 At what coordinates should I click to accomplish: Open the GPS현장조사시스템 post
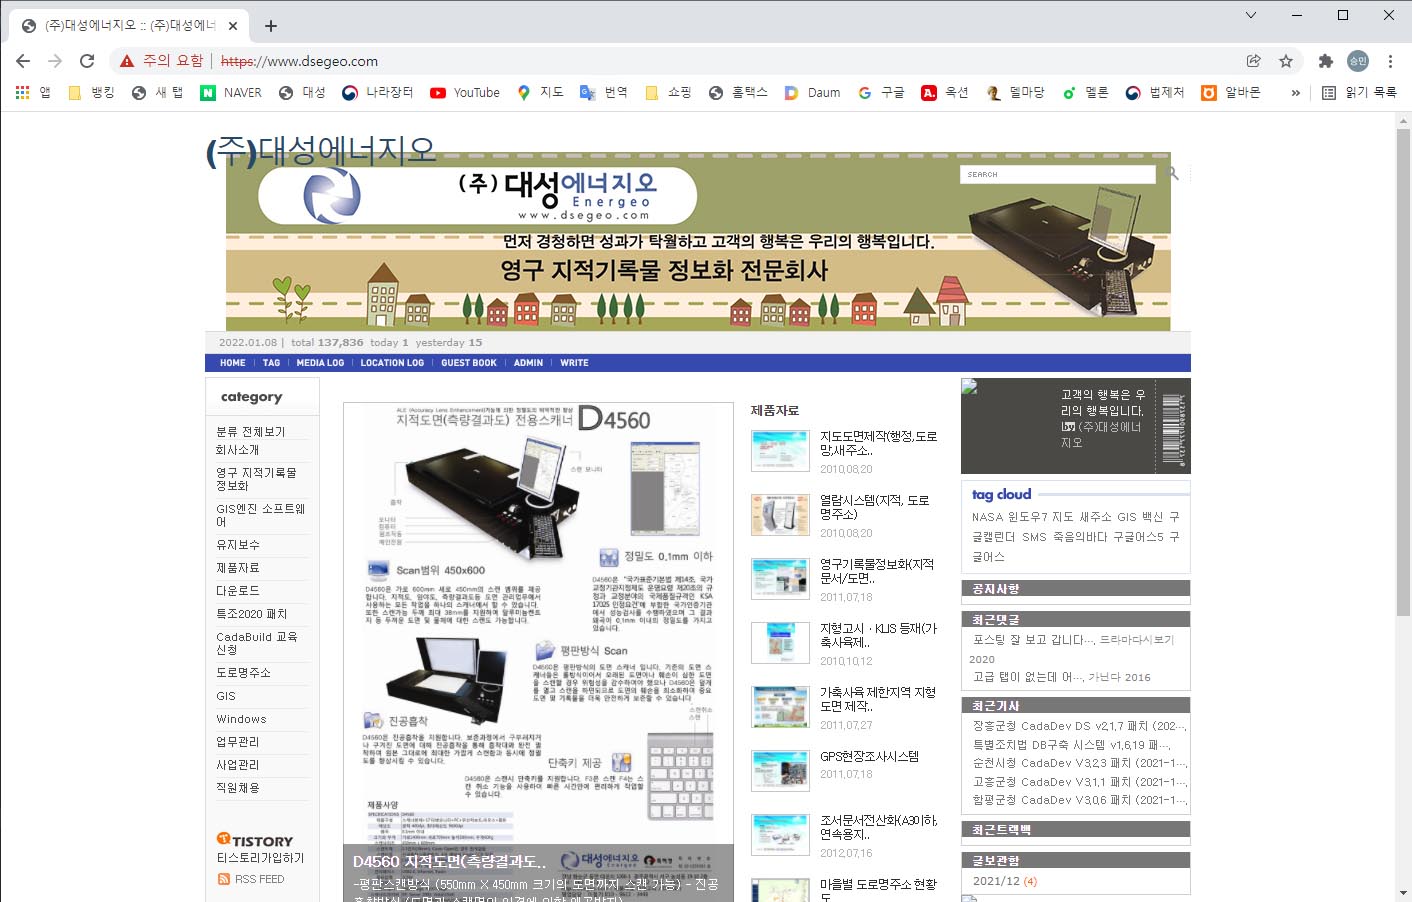pos(869,757)
